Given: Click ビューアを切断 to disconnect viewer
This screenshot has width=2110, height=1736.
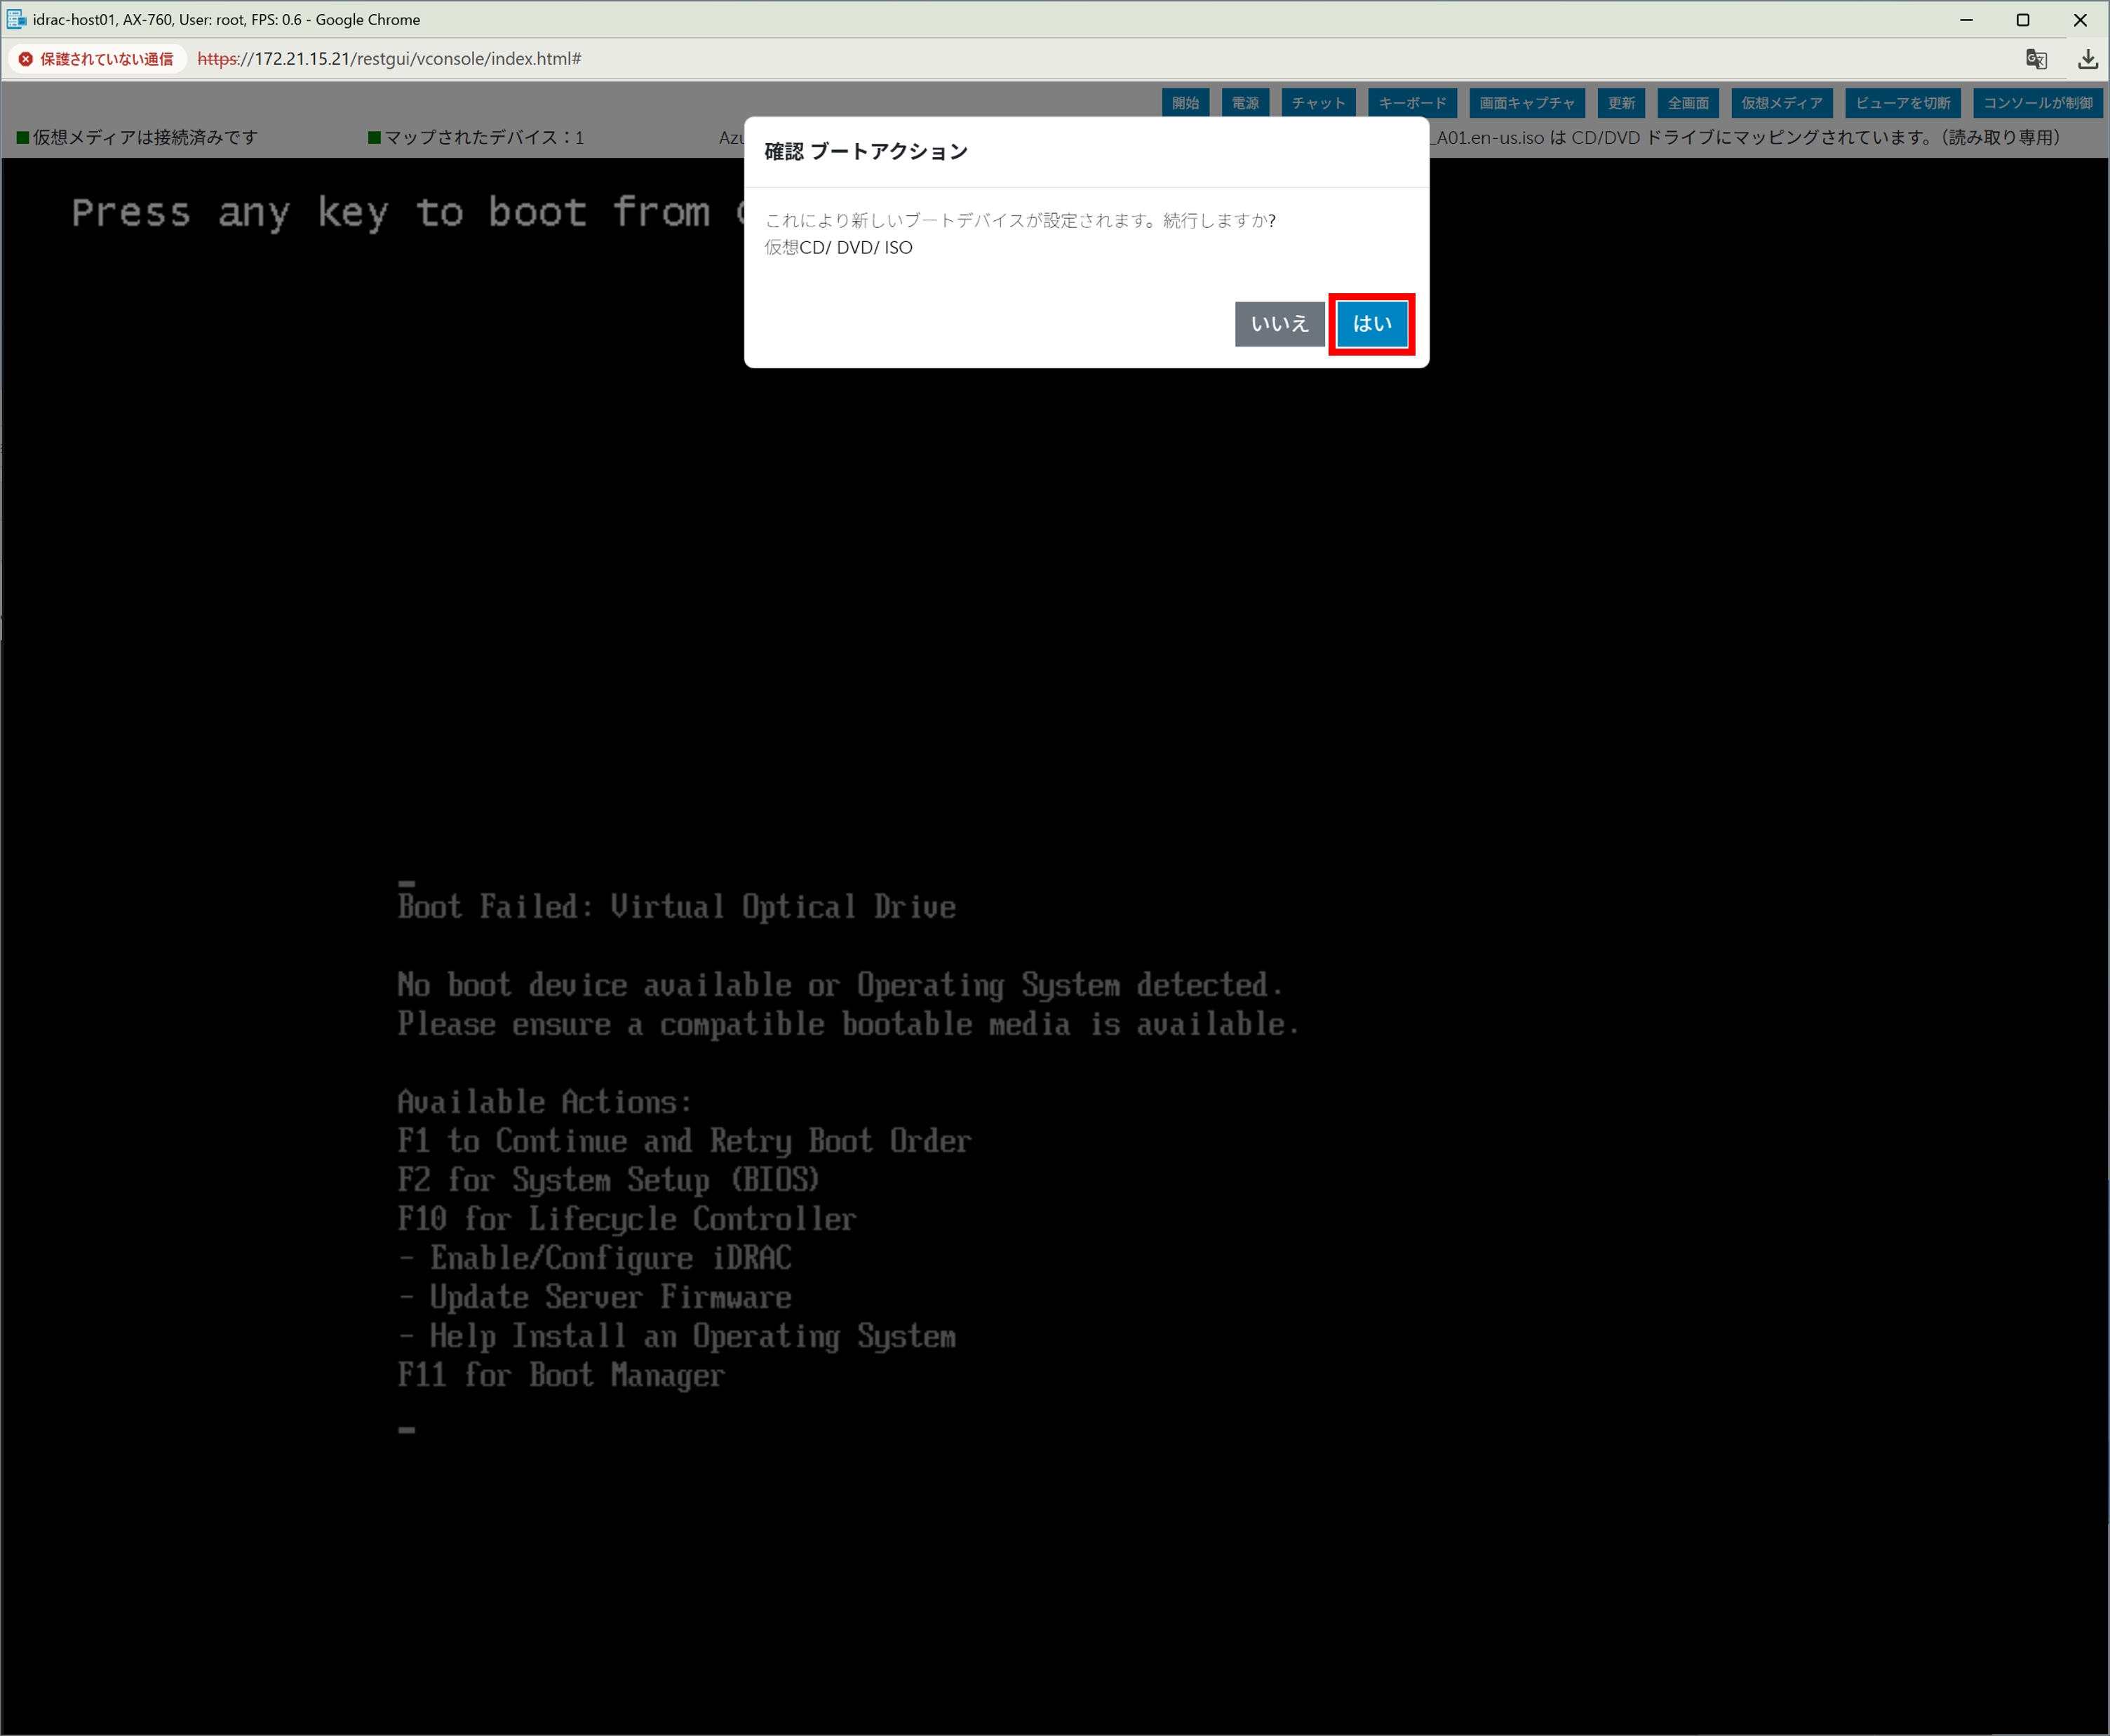Looking at the screenshot, I should (x=1902, y=103).
